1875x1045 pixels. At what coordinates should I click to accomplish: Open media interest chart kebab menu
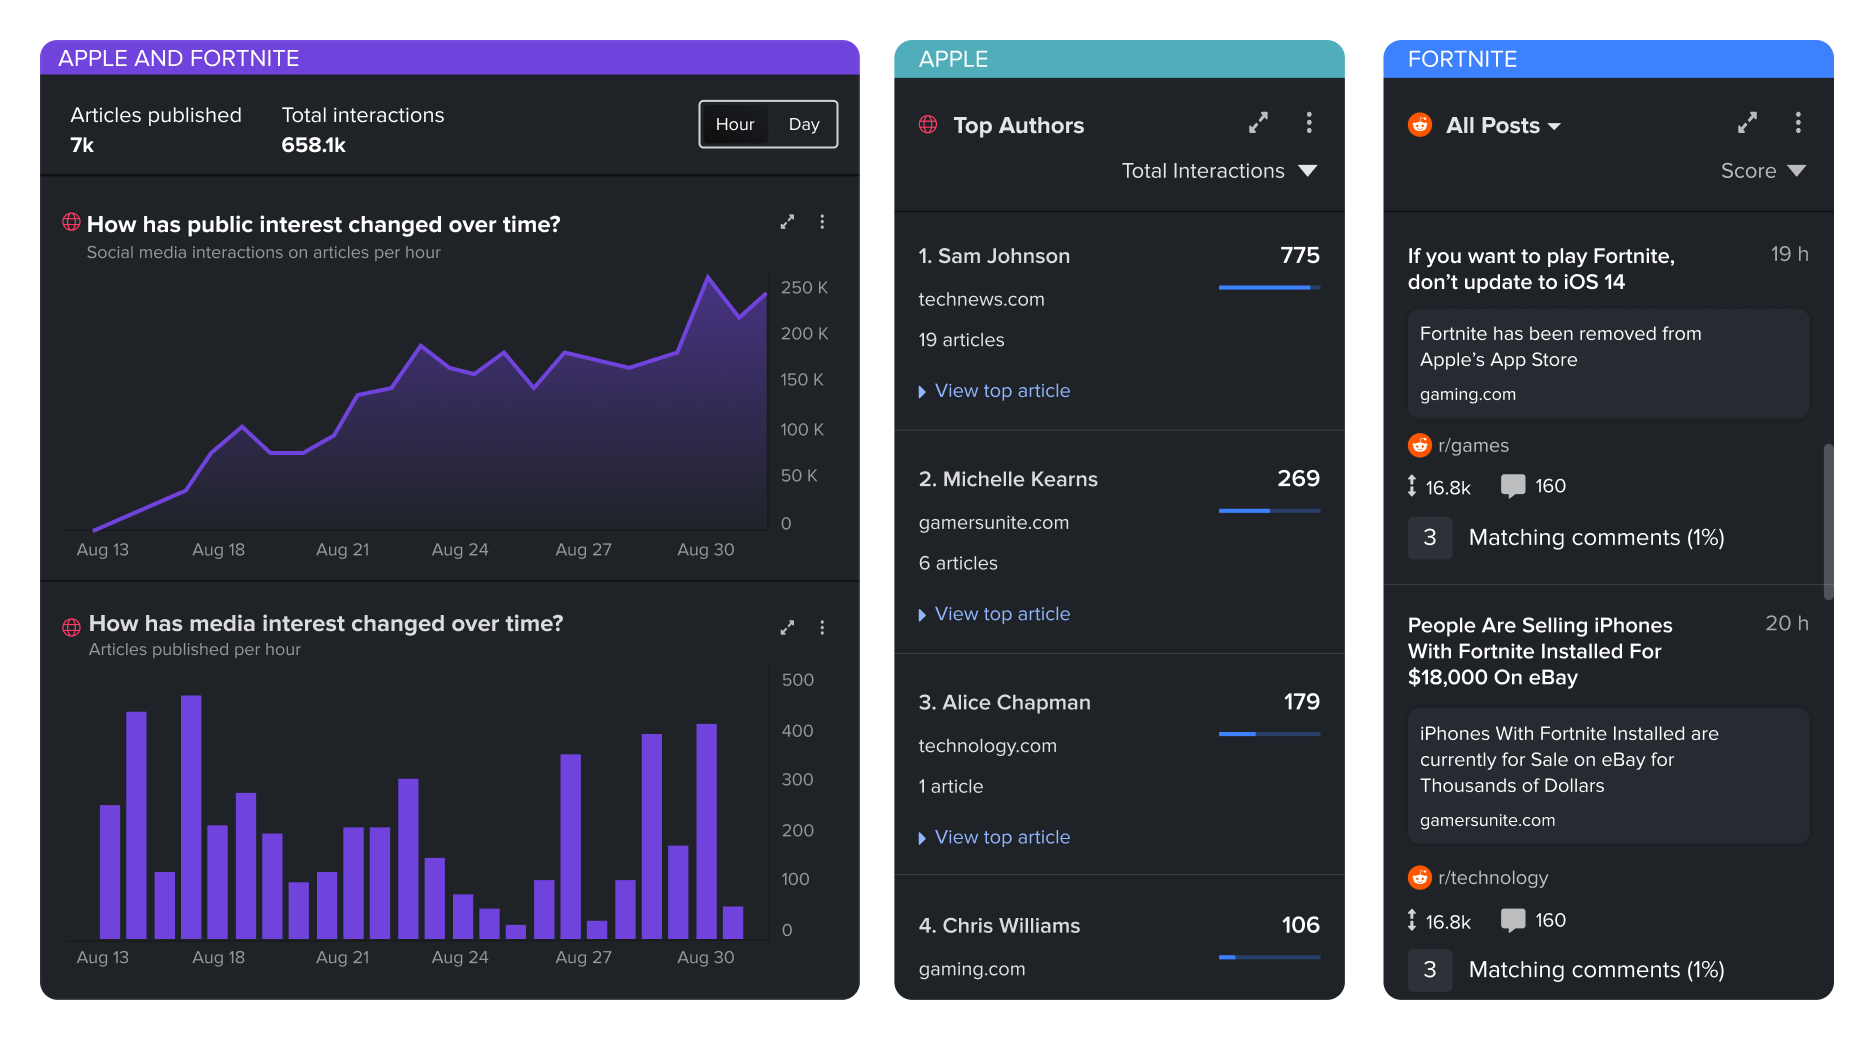point(822,628)
